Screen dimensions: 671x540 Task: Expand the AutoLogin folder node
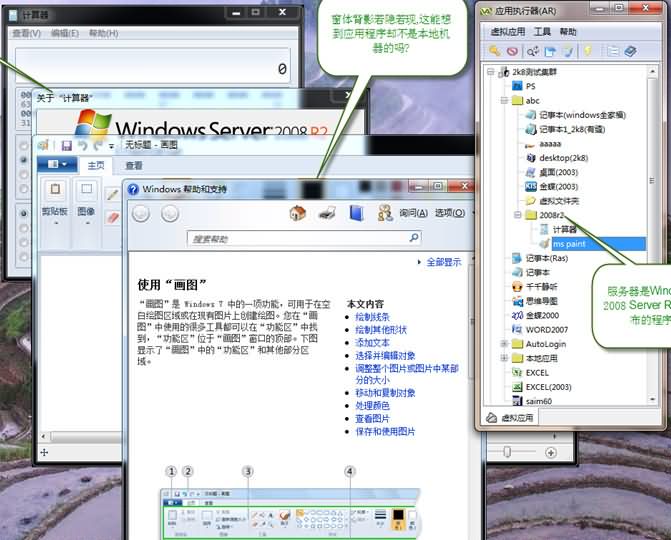[x=505, y=343]
